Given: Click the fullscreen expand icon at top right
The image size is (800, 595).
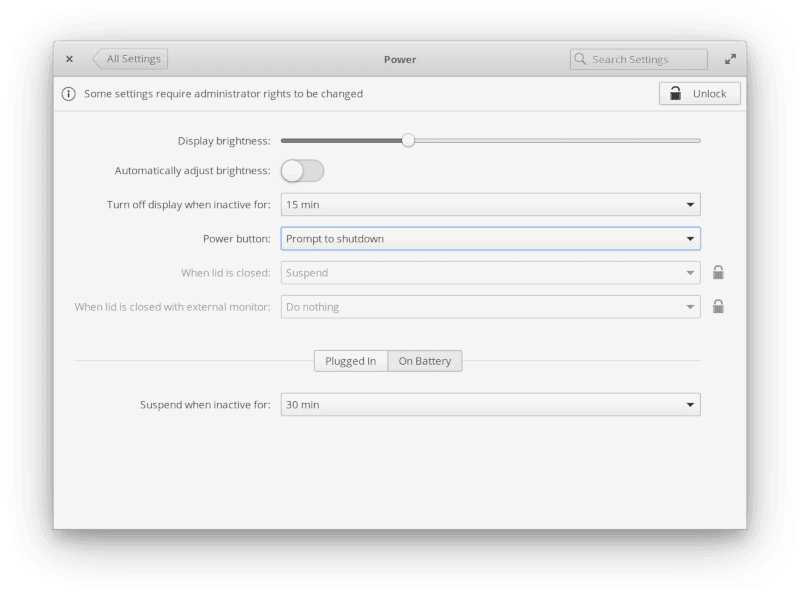Looking at the screenshot, I should [x=730, y=58].
